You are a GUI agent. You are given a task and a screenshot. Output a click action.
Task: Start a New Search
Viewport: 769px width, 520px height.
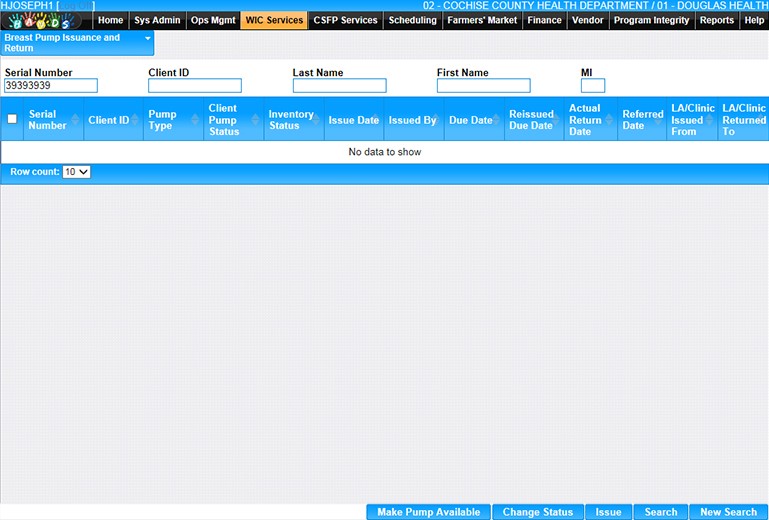tap(728, 512)
